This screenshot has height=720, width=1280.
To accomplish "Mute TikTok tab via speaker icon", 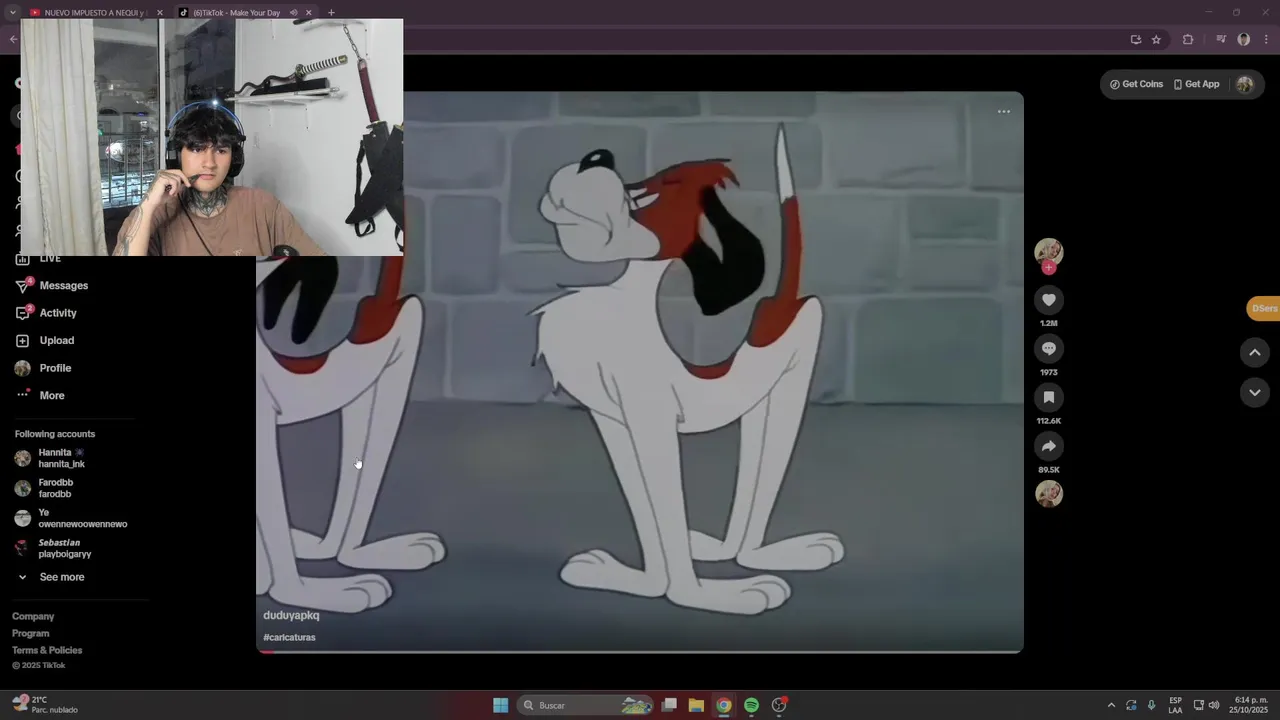I will pos(294,13).
